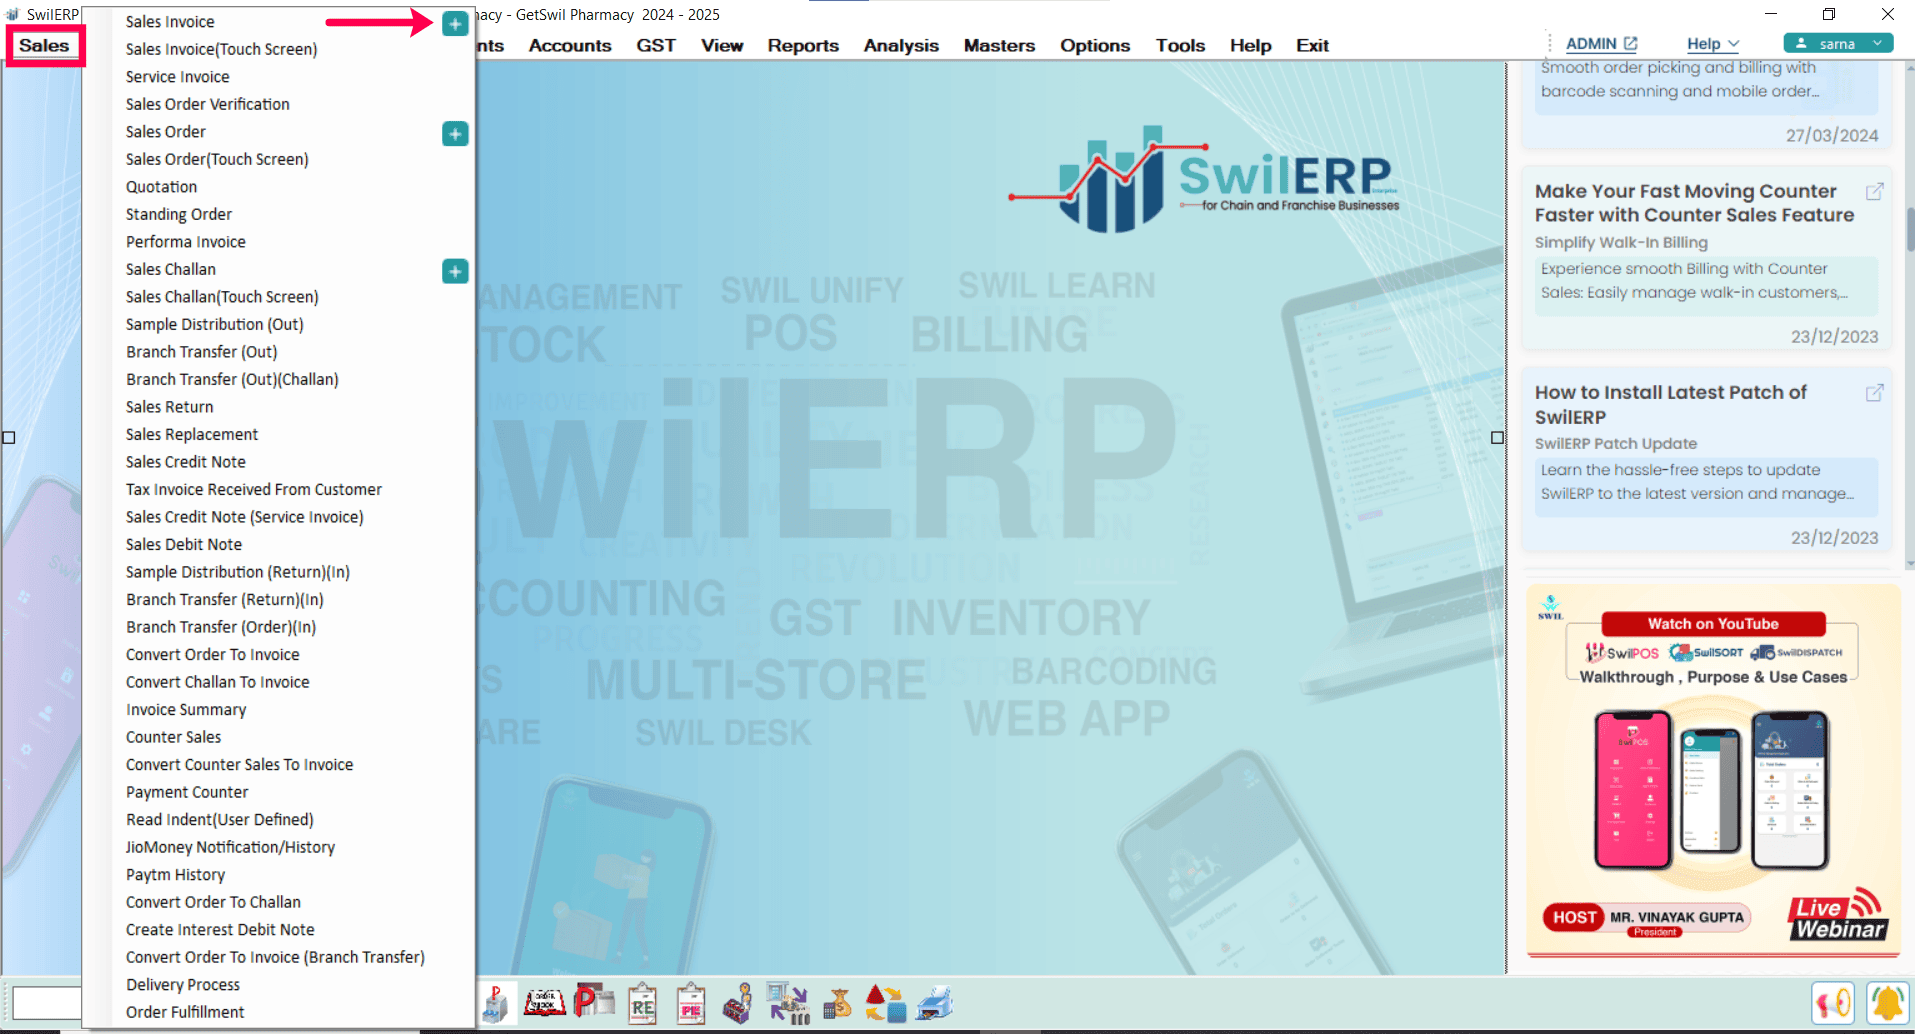Click the Watch on YouTube button
1915x1034 pixels.
[x=1713, y=624]
